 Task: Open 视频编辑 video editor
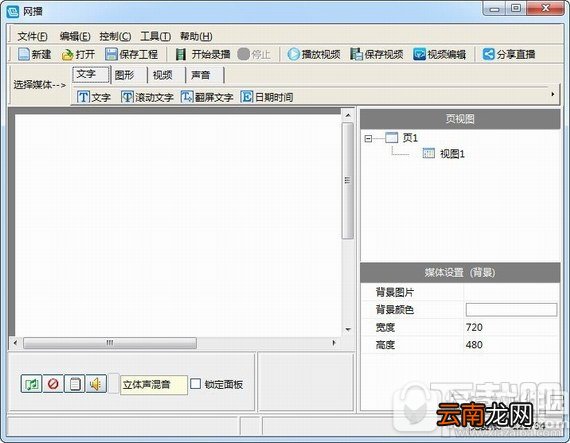(x=439, y=55)
